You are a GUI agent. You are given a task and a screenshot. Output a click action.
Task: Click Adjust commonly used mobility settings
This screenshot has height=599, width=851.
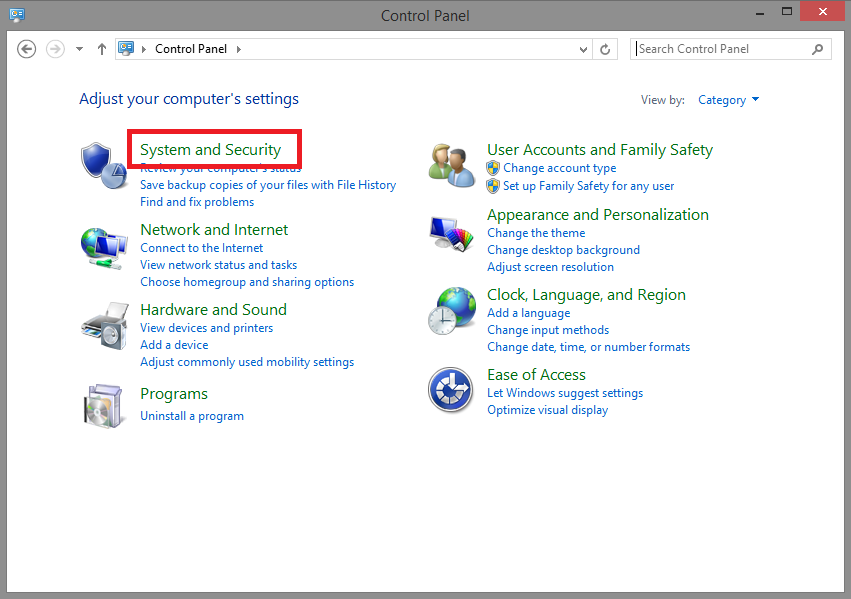(x=247, y=362)
